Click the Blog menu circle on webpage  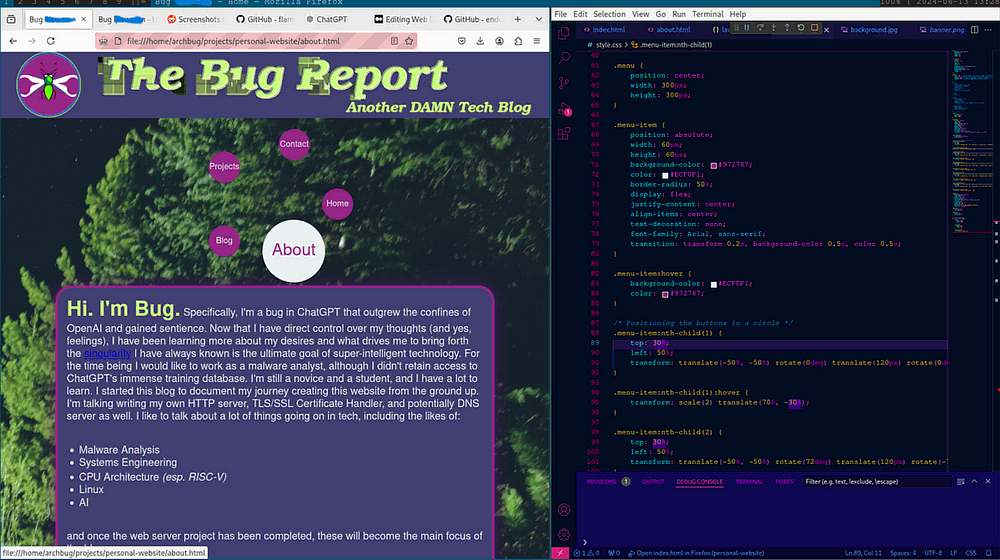[x=224, y=240]
